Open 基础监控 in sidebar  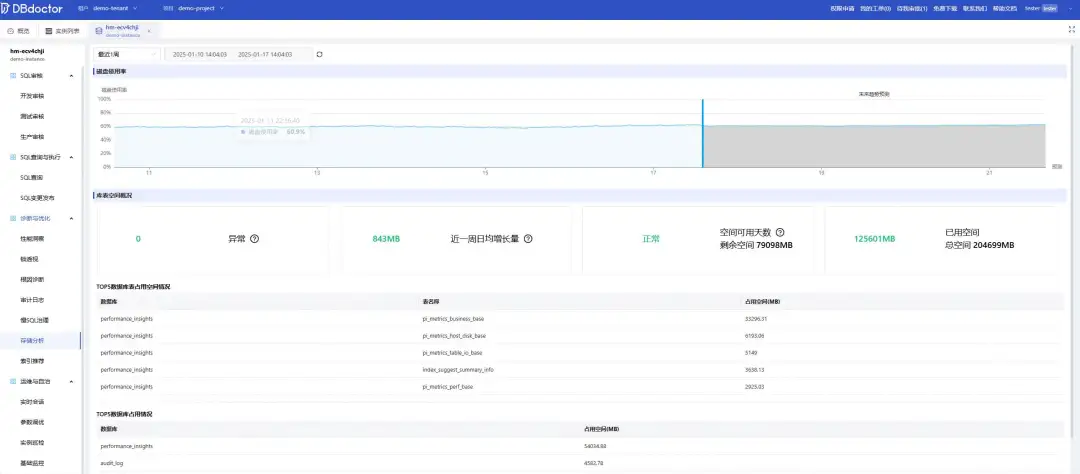tap(32, 462)
